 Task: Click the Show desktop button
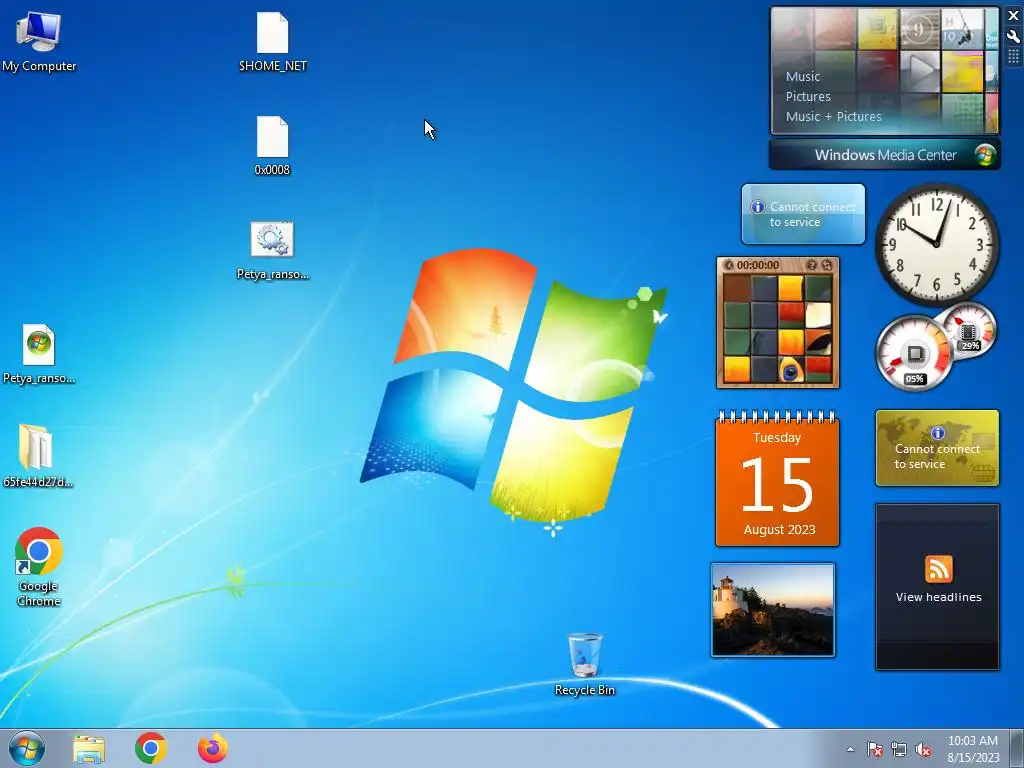[1016, 748]
